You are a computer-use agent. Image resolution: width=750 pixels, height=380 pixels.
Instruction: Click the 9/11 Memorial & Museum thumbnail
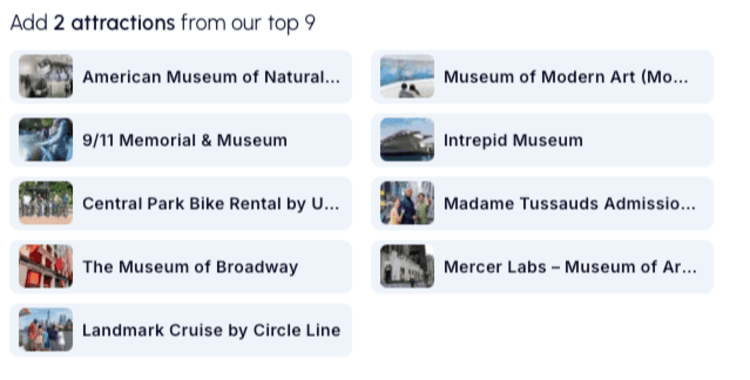[x=46, y=140]
